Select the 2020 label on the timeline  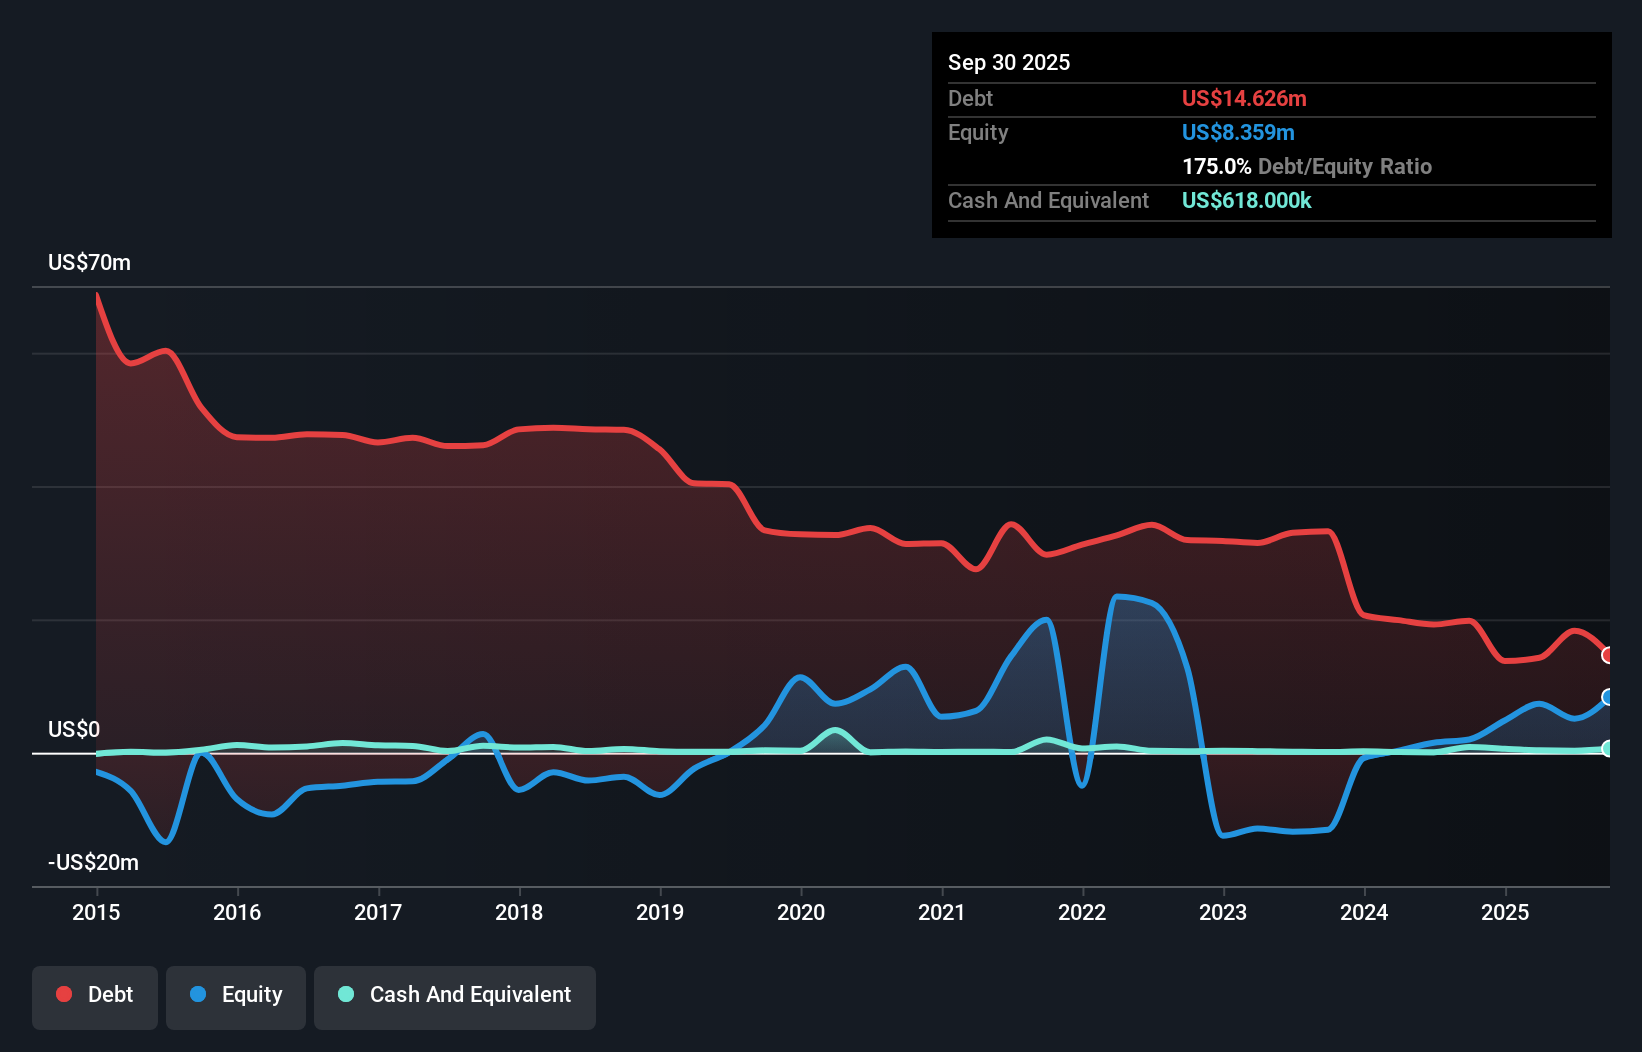[x=800, y=912]
